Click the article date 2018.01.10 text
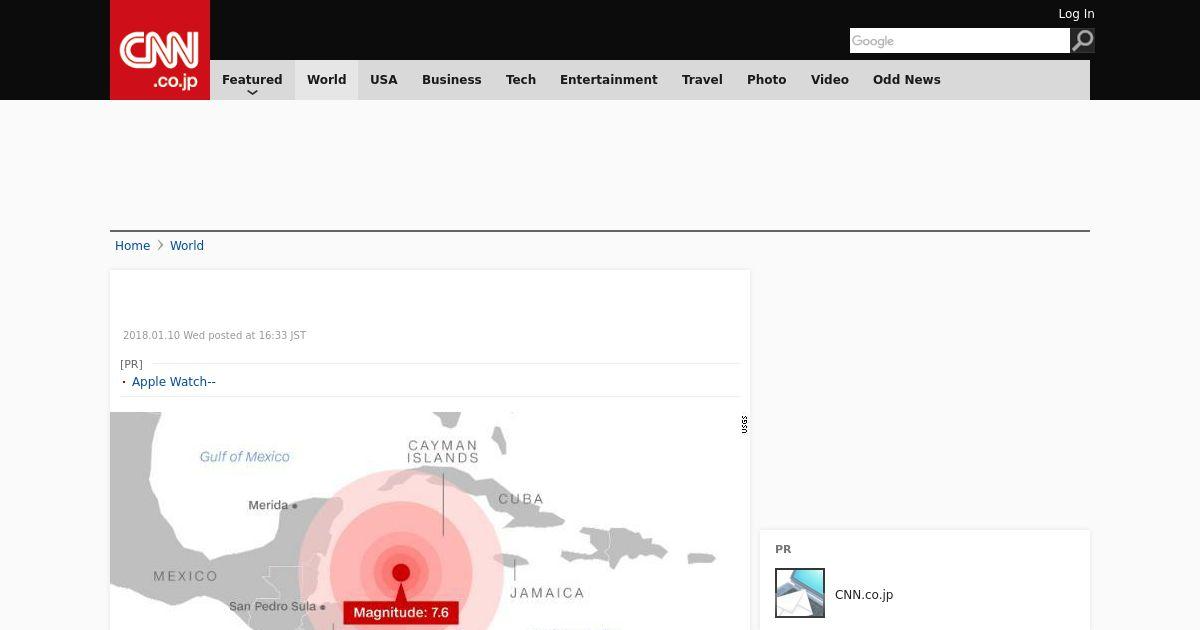Viewport: 1200px width, 630px height. [214, 336]
